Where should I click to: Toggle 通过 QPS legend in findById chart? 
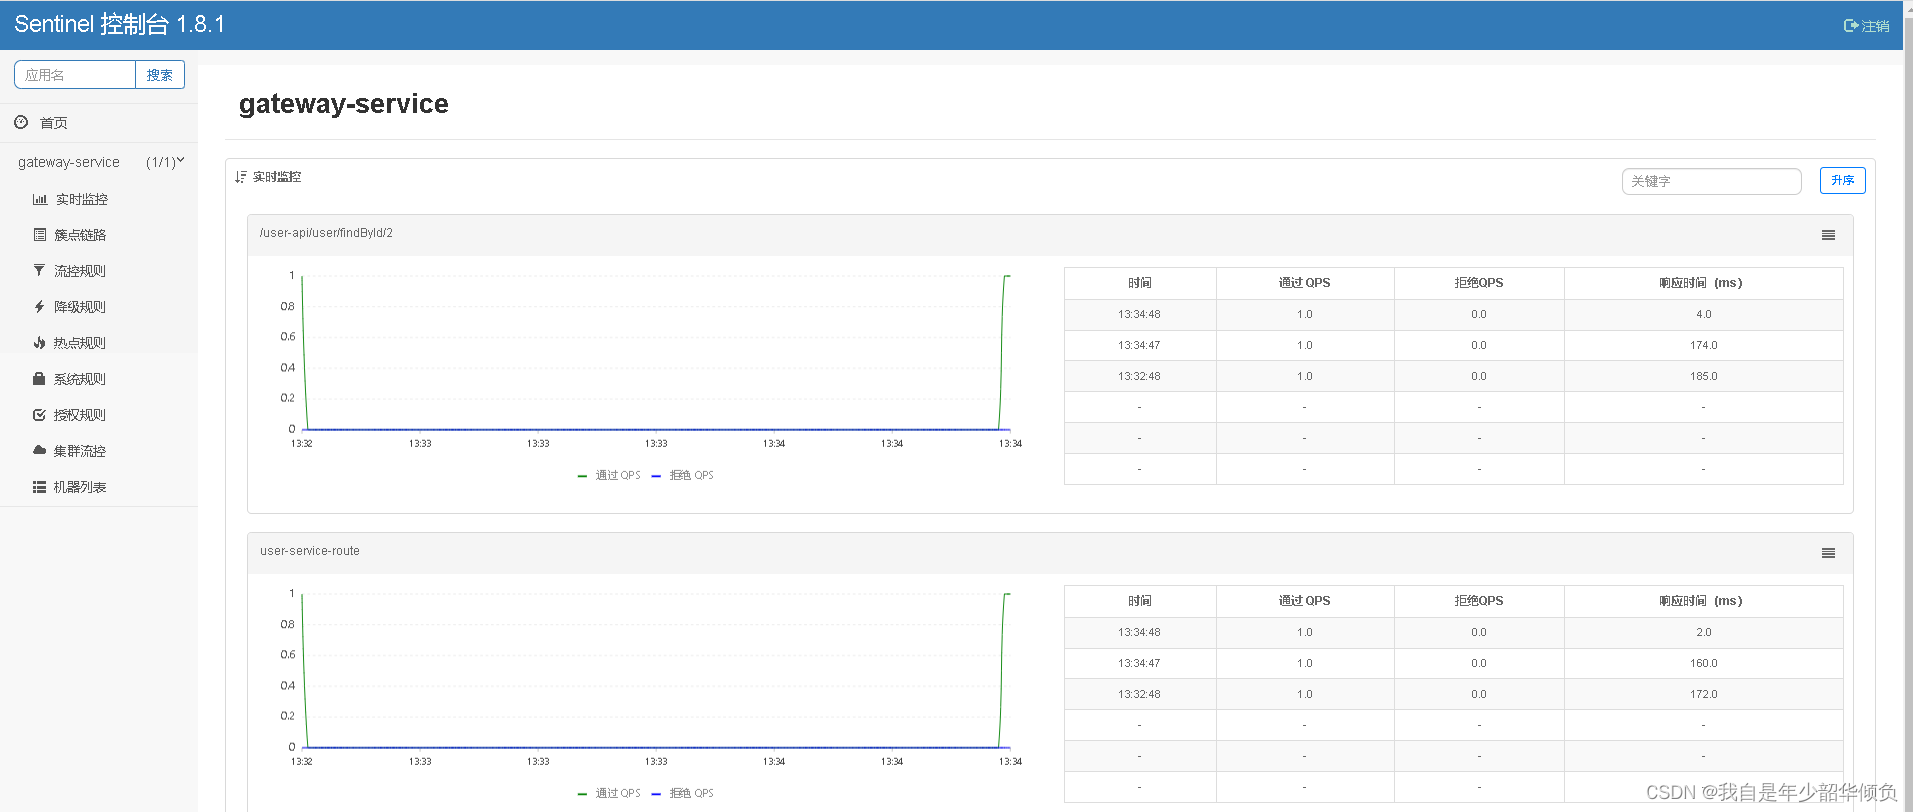(x=609, y=475)
